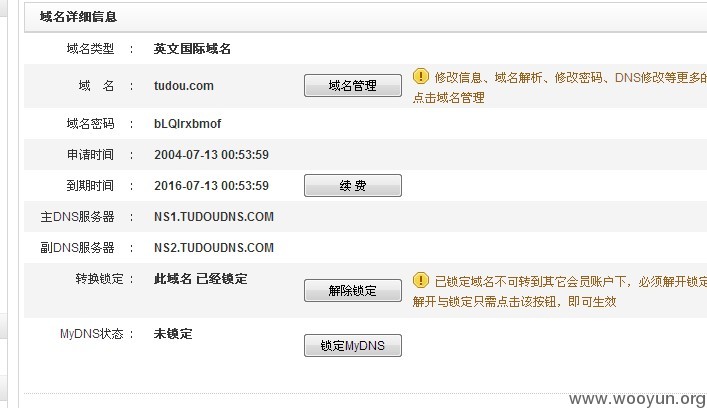Click the 域名管理 button
707x408 pixels.
pyautogui.click(x=353, y=86)
